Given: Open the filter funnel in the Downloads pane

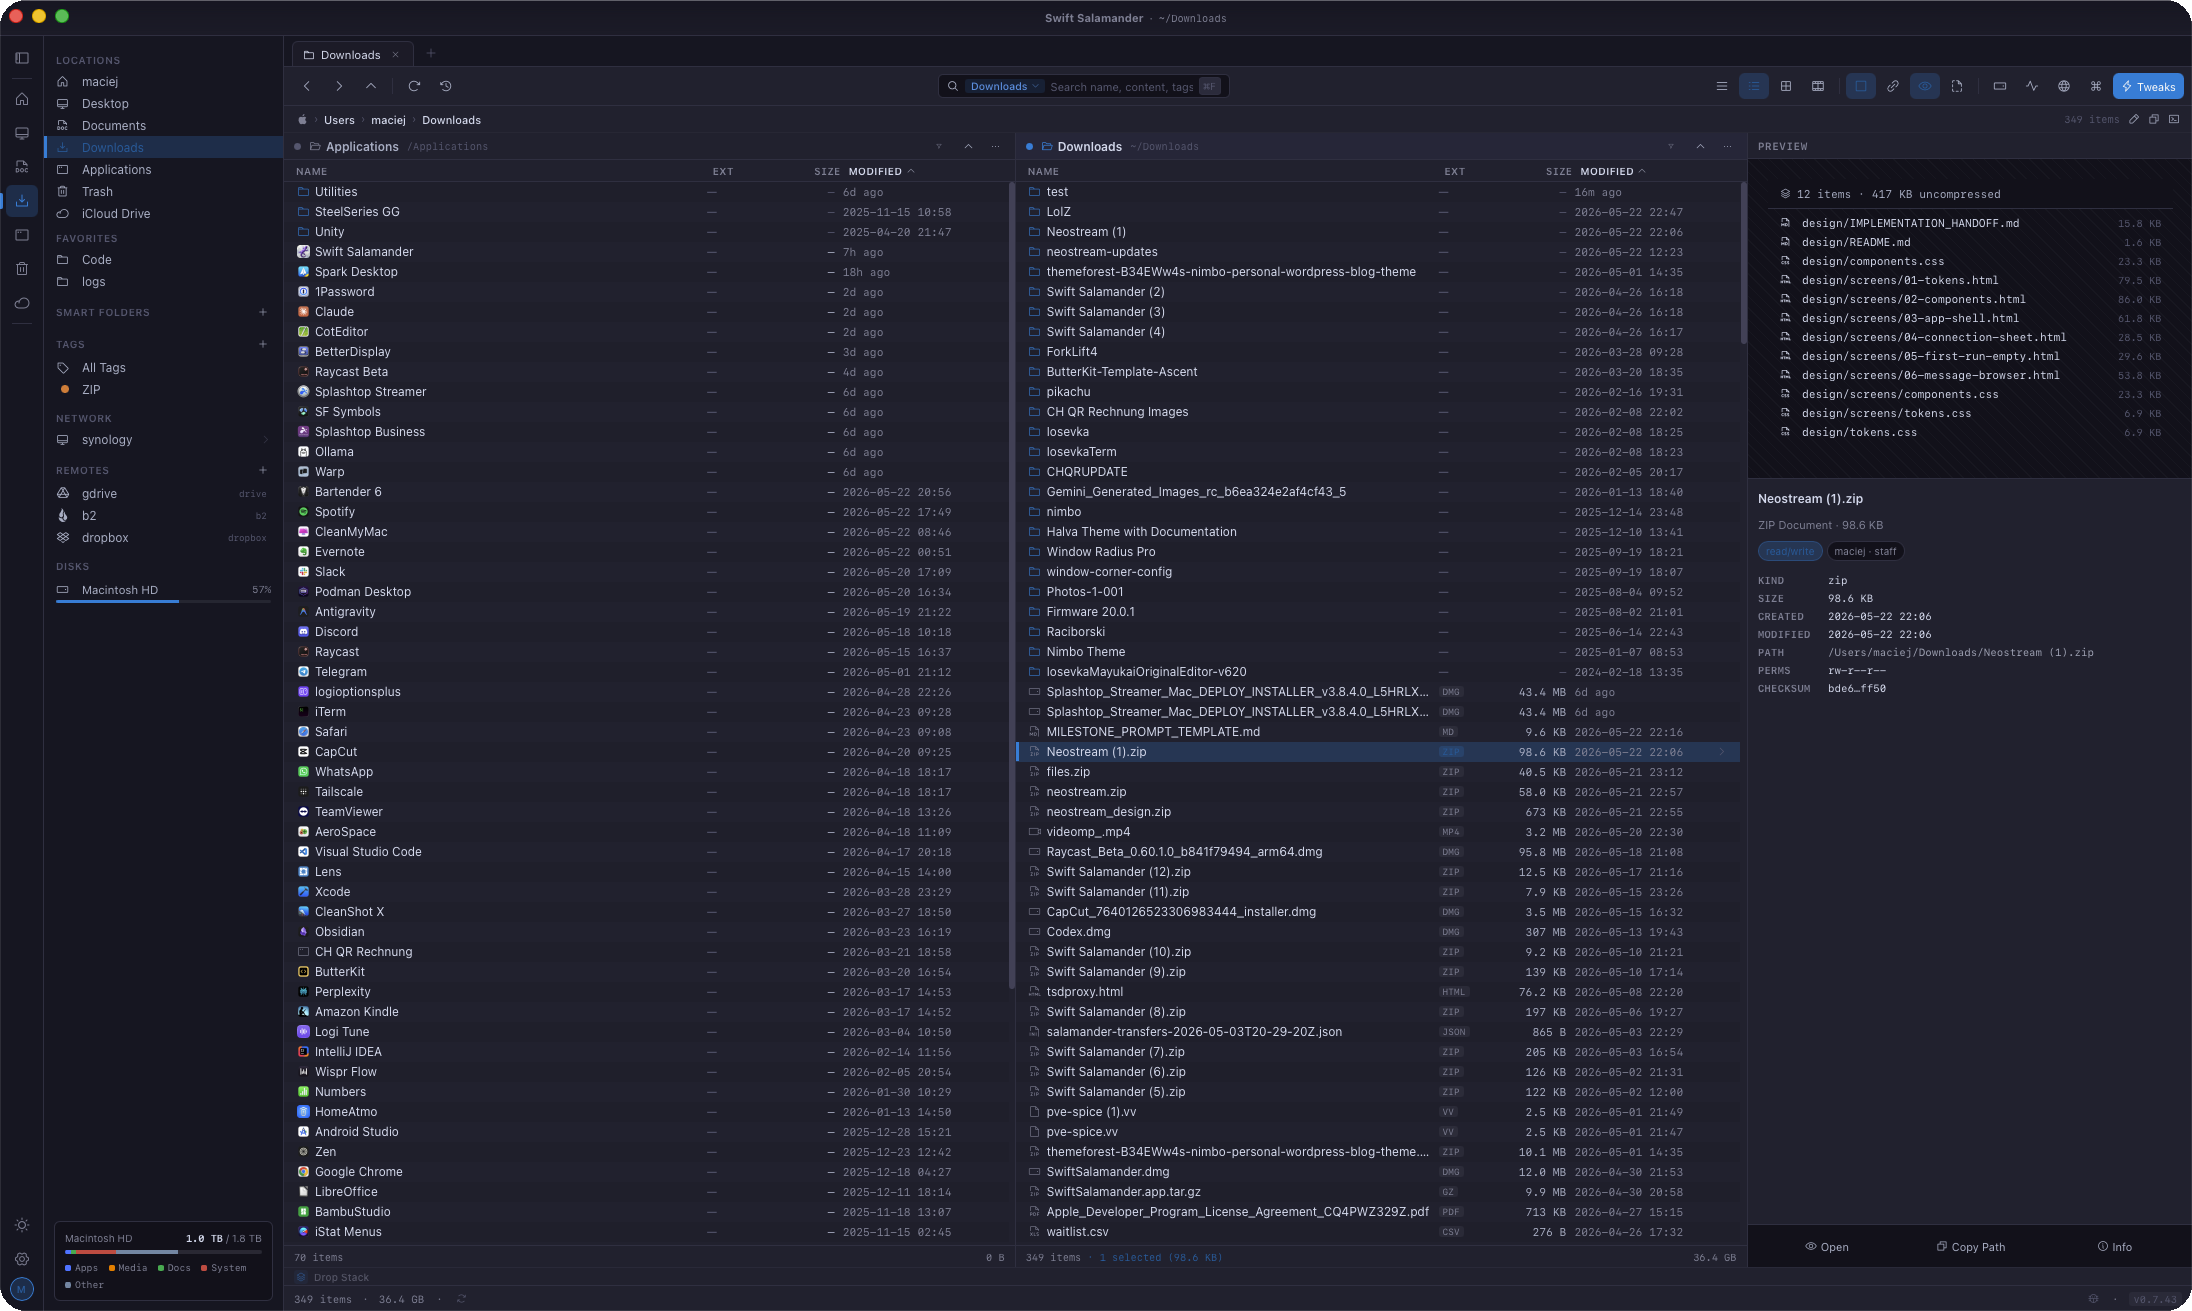Looking at the screenshot, I should click(x=1671, y=146).
